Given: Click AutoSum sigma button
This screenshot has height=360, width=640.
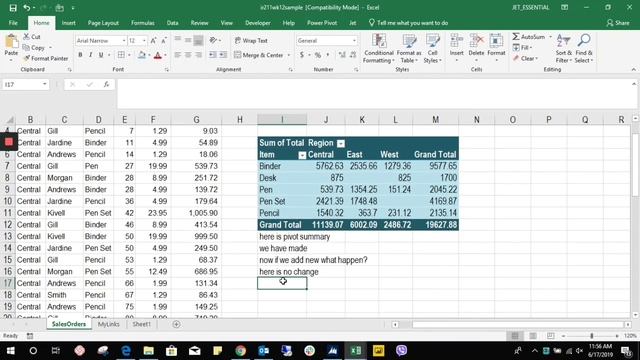Looking at the screenshot, I should coord(529,37).
